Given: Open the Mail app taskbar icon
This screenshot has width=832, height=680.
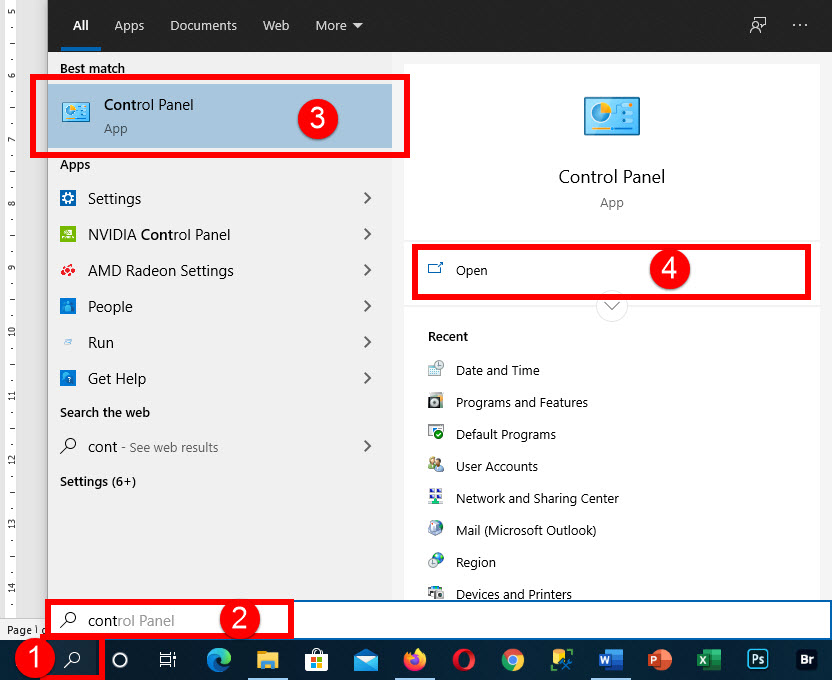Looking at the screenshot, I should (x=366, y=661).
